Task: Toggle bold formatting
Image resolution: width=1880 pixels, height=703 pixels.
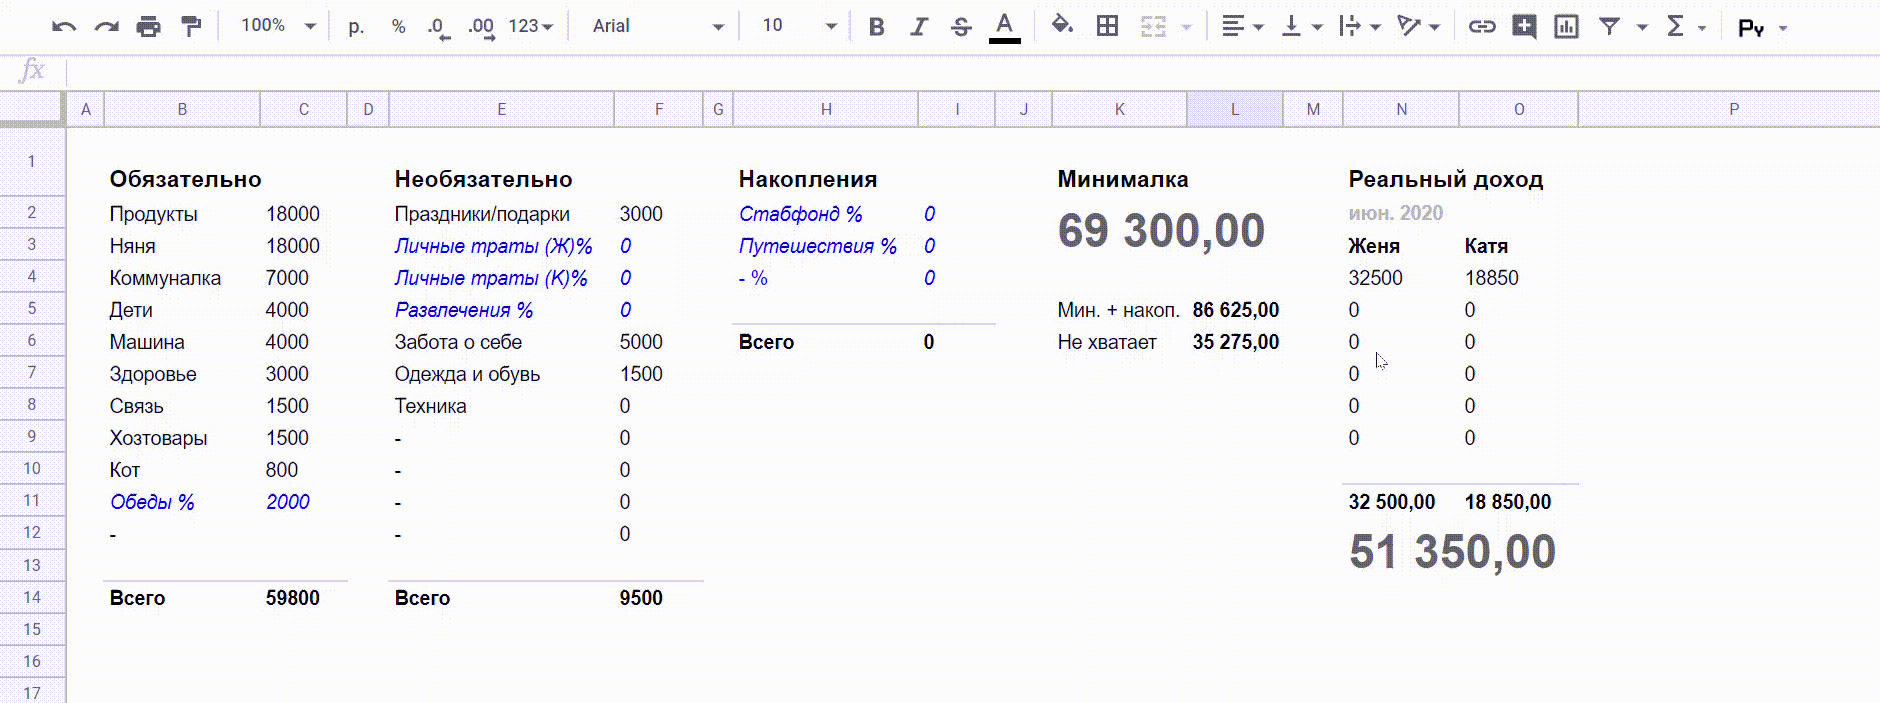Action: [876, 27]
